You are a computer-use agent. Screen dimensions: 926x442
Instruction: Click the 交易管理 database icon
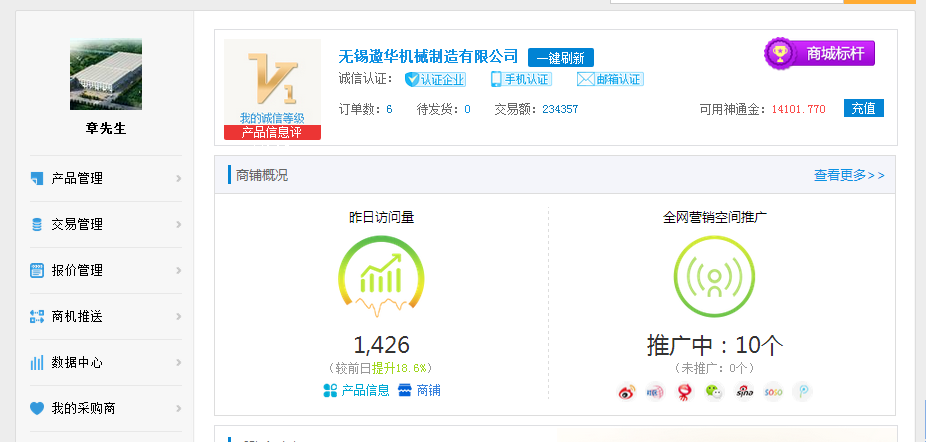[x=37, y=225]
